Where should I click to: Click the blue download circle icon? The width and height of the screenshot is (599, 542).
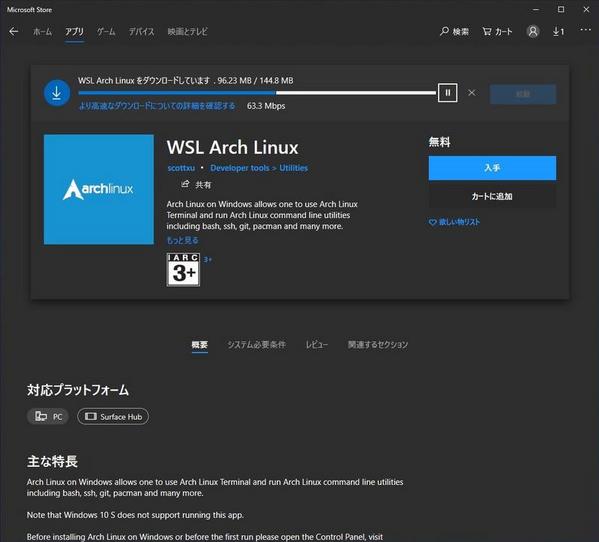[57, 93]
